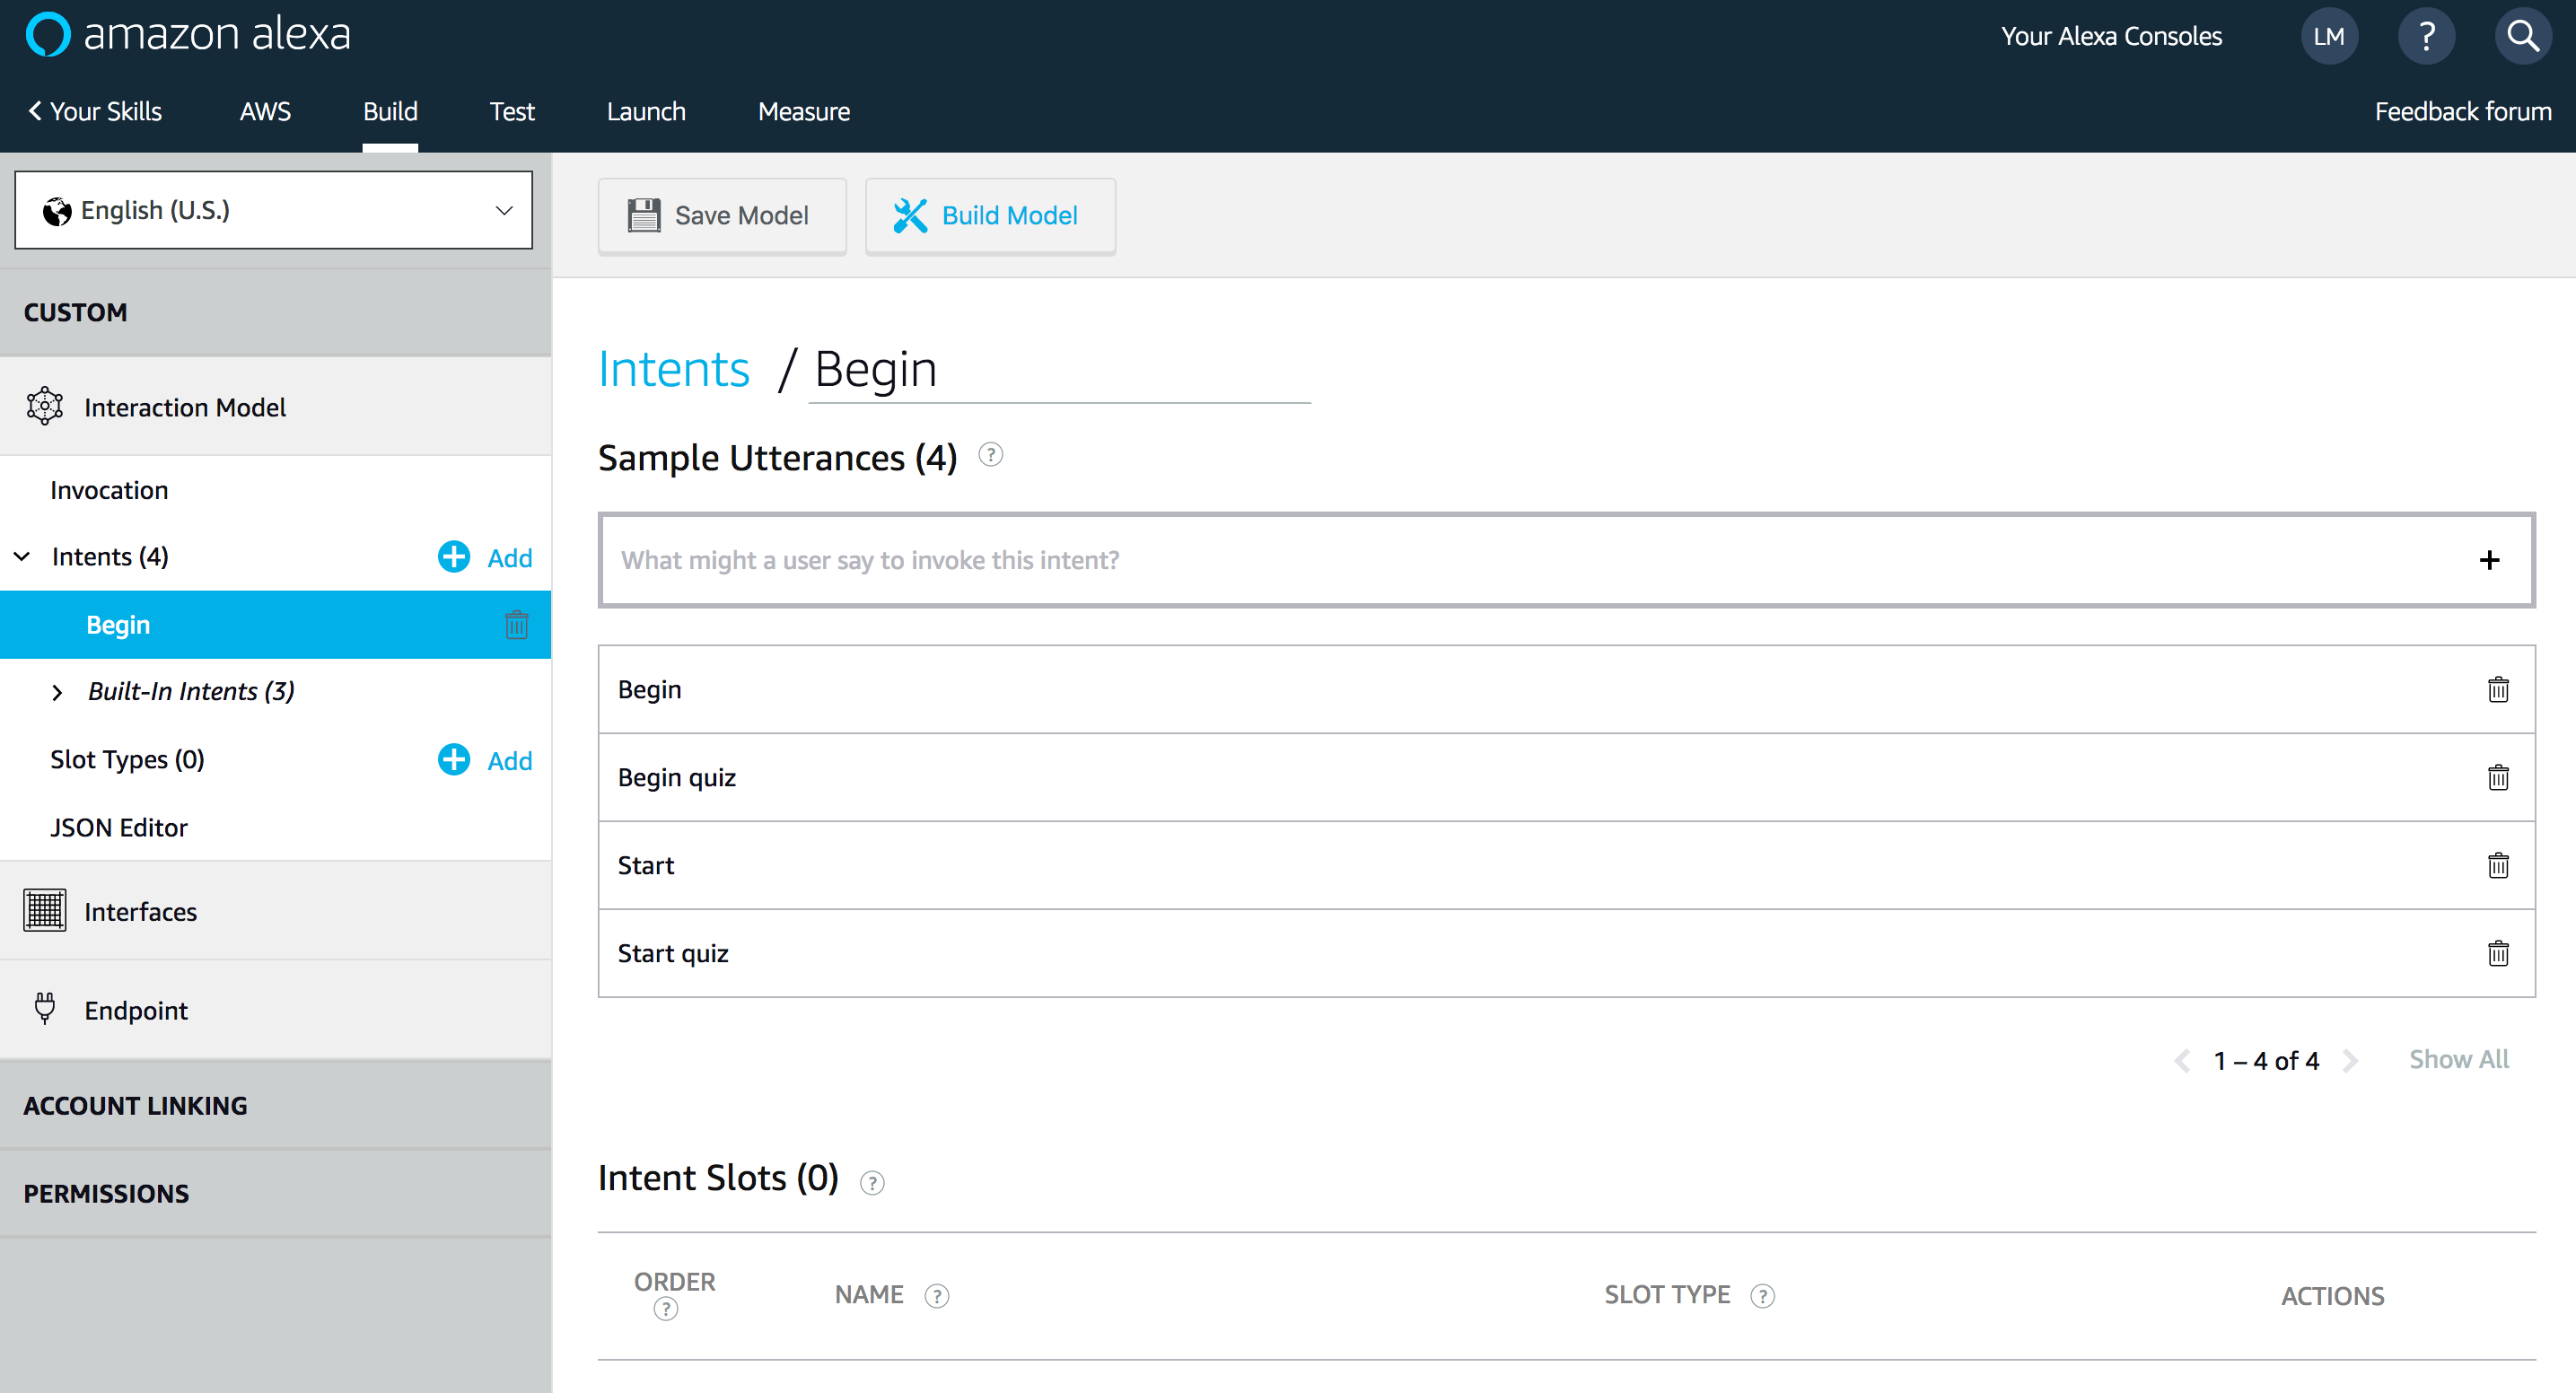Click the "1 – 4 of 4" pagination text
The height and width of the screenshot is (1393, 2576).
pyautogui.click(x=2266, y=1060)
